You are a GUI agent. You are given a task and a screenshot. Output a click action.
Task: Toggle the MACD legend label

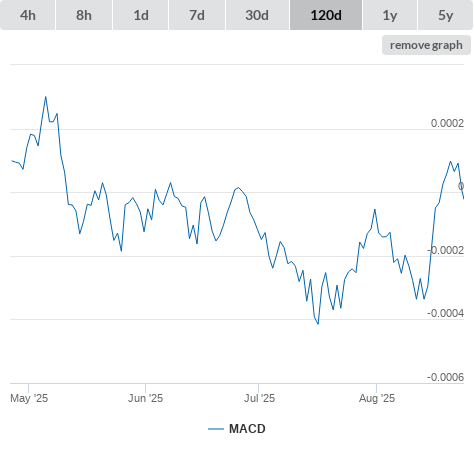point(247,429)
